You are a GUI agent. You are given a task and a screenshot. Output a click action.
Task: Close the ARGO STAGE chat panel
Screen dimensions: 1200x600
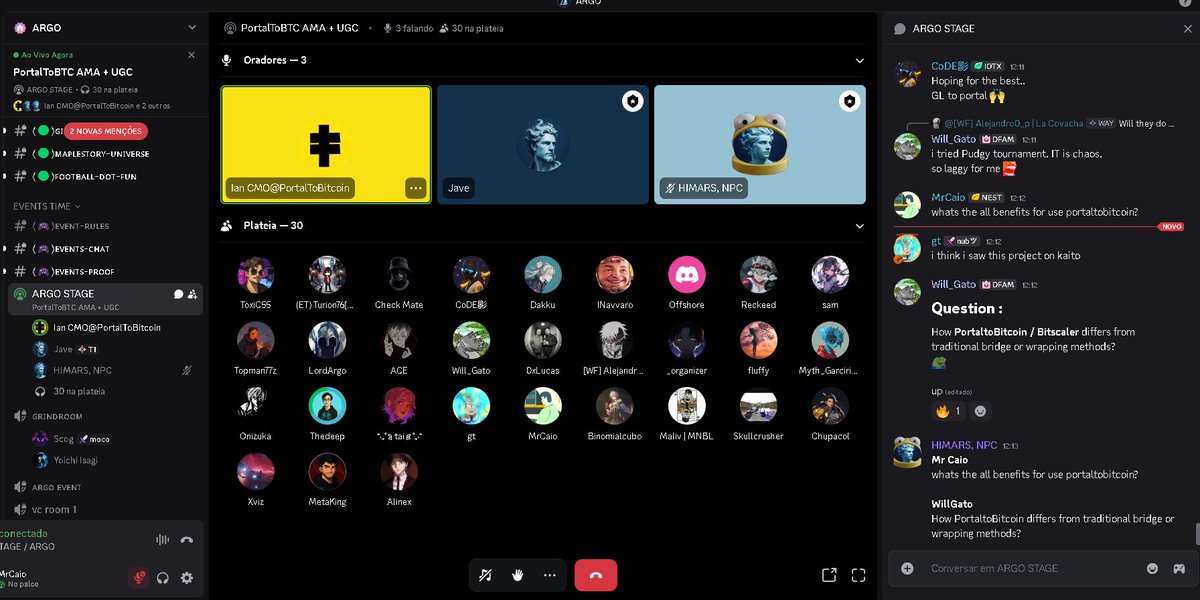[x=1187, y=29]
